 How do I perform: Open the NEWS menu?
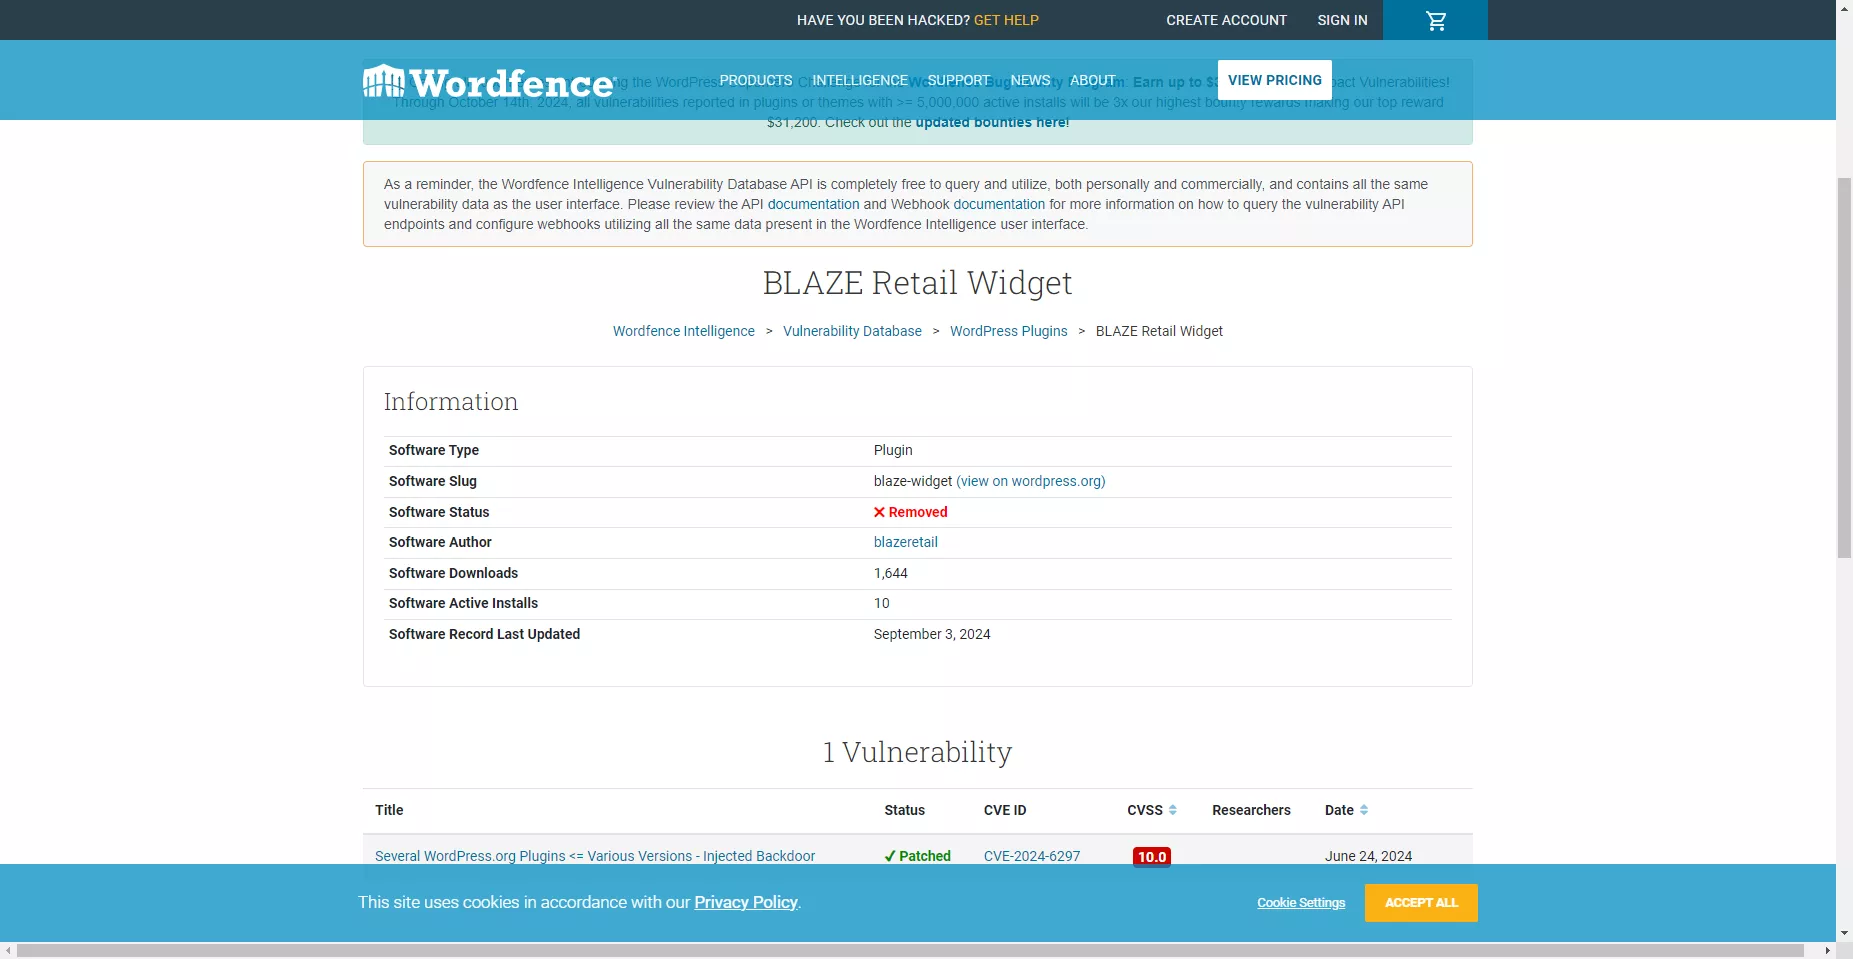(x=1030, y=80)
